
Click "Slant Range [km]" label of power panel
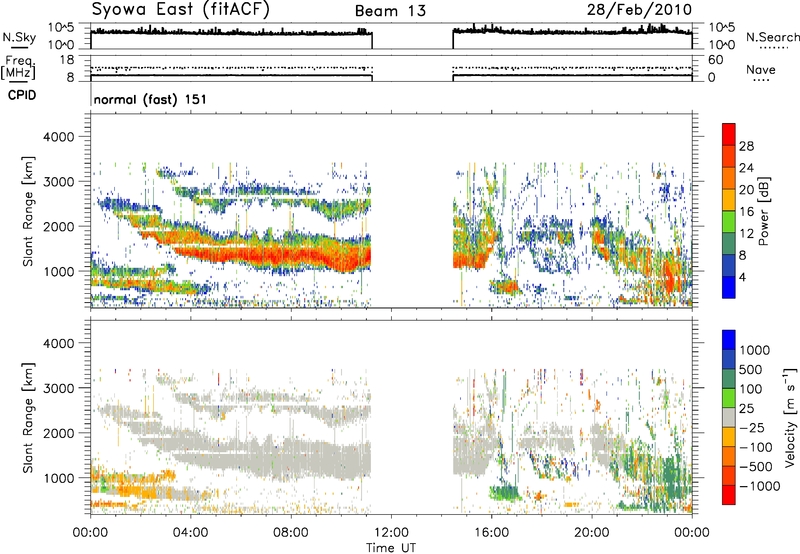(x=28, y=211)
